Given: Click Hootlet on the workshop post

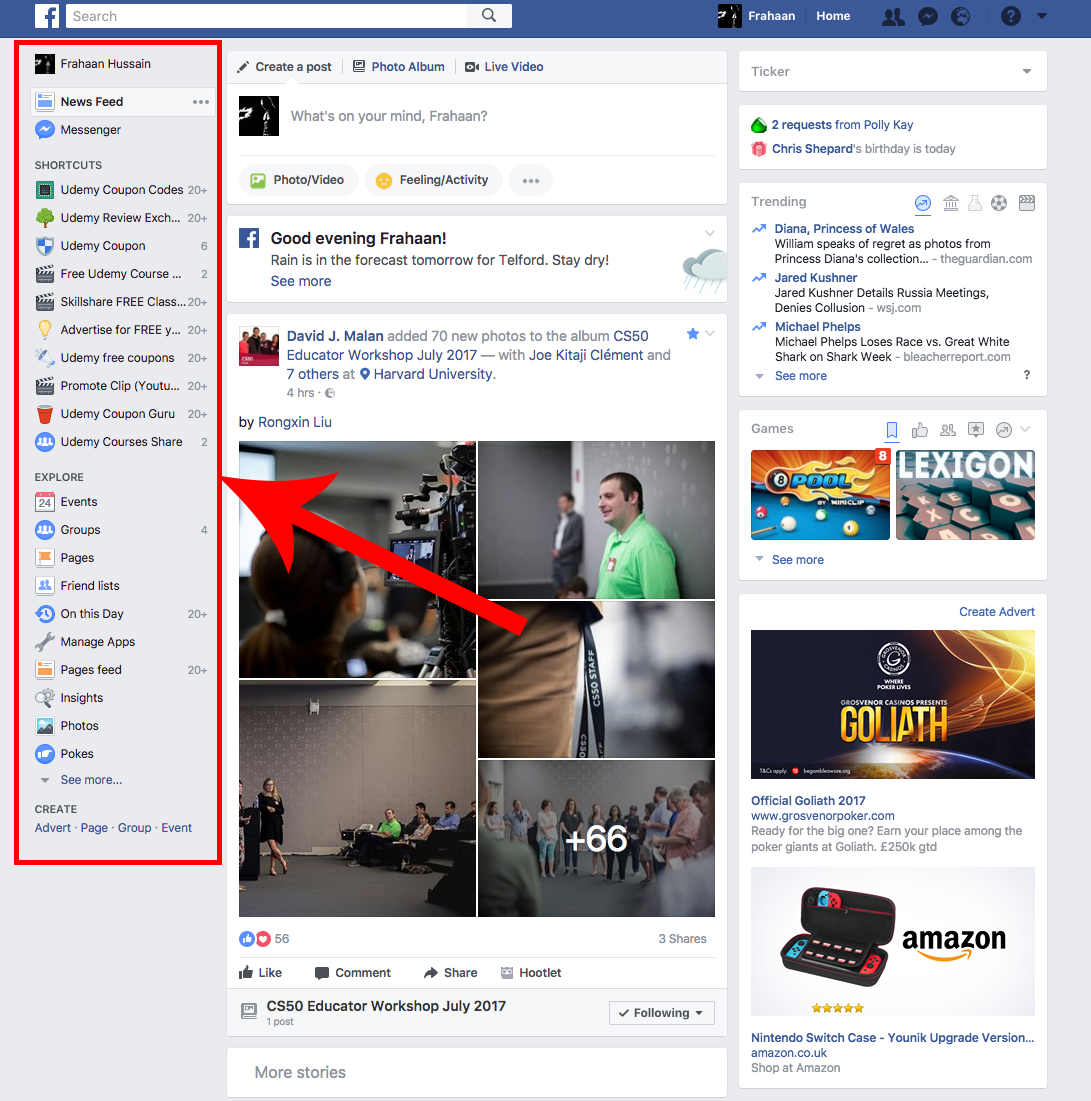Looking at the screenshot, I should pos(531,973).
